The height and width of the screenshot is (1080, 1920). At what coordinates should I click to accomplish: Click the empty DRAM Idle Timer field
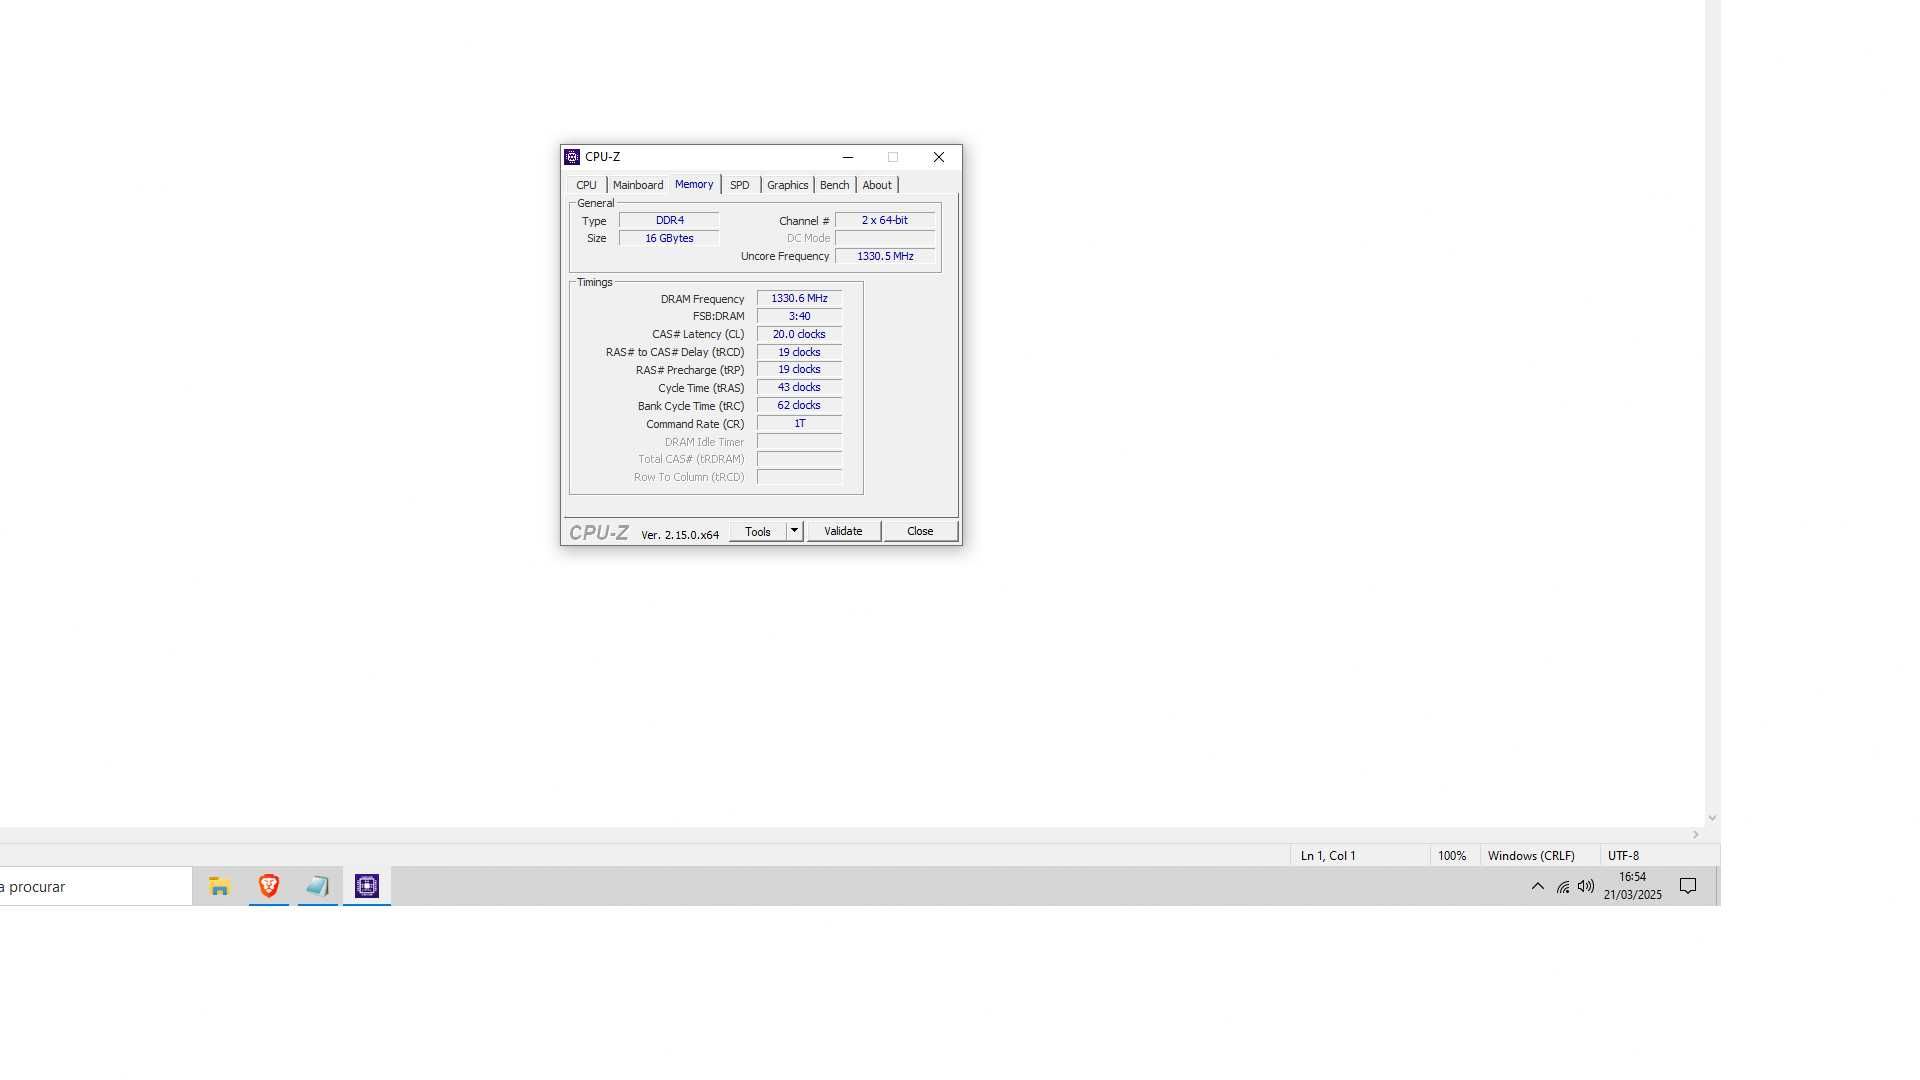[x=799, y=441]
